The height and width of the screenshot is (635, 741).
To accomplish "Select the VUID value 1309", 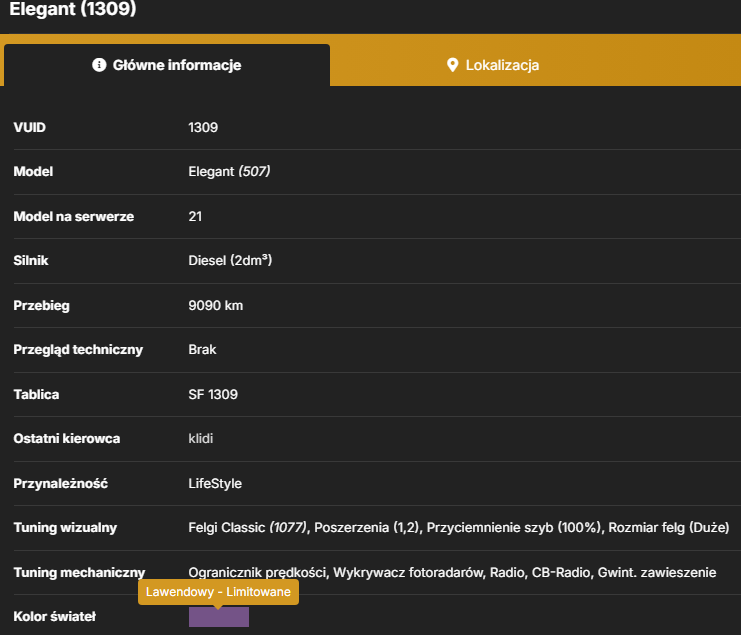I will 203,128.
